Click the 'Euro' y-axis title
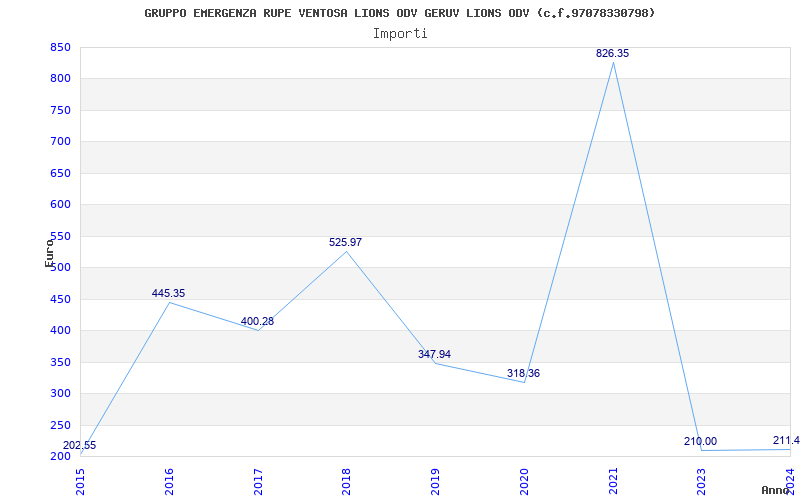800x500 pixels. click(49, 253)
